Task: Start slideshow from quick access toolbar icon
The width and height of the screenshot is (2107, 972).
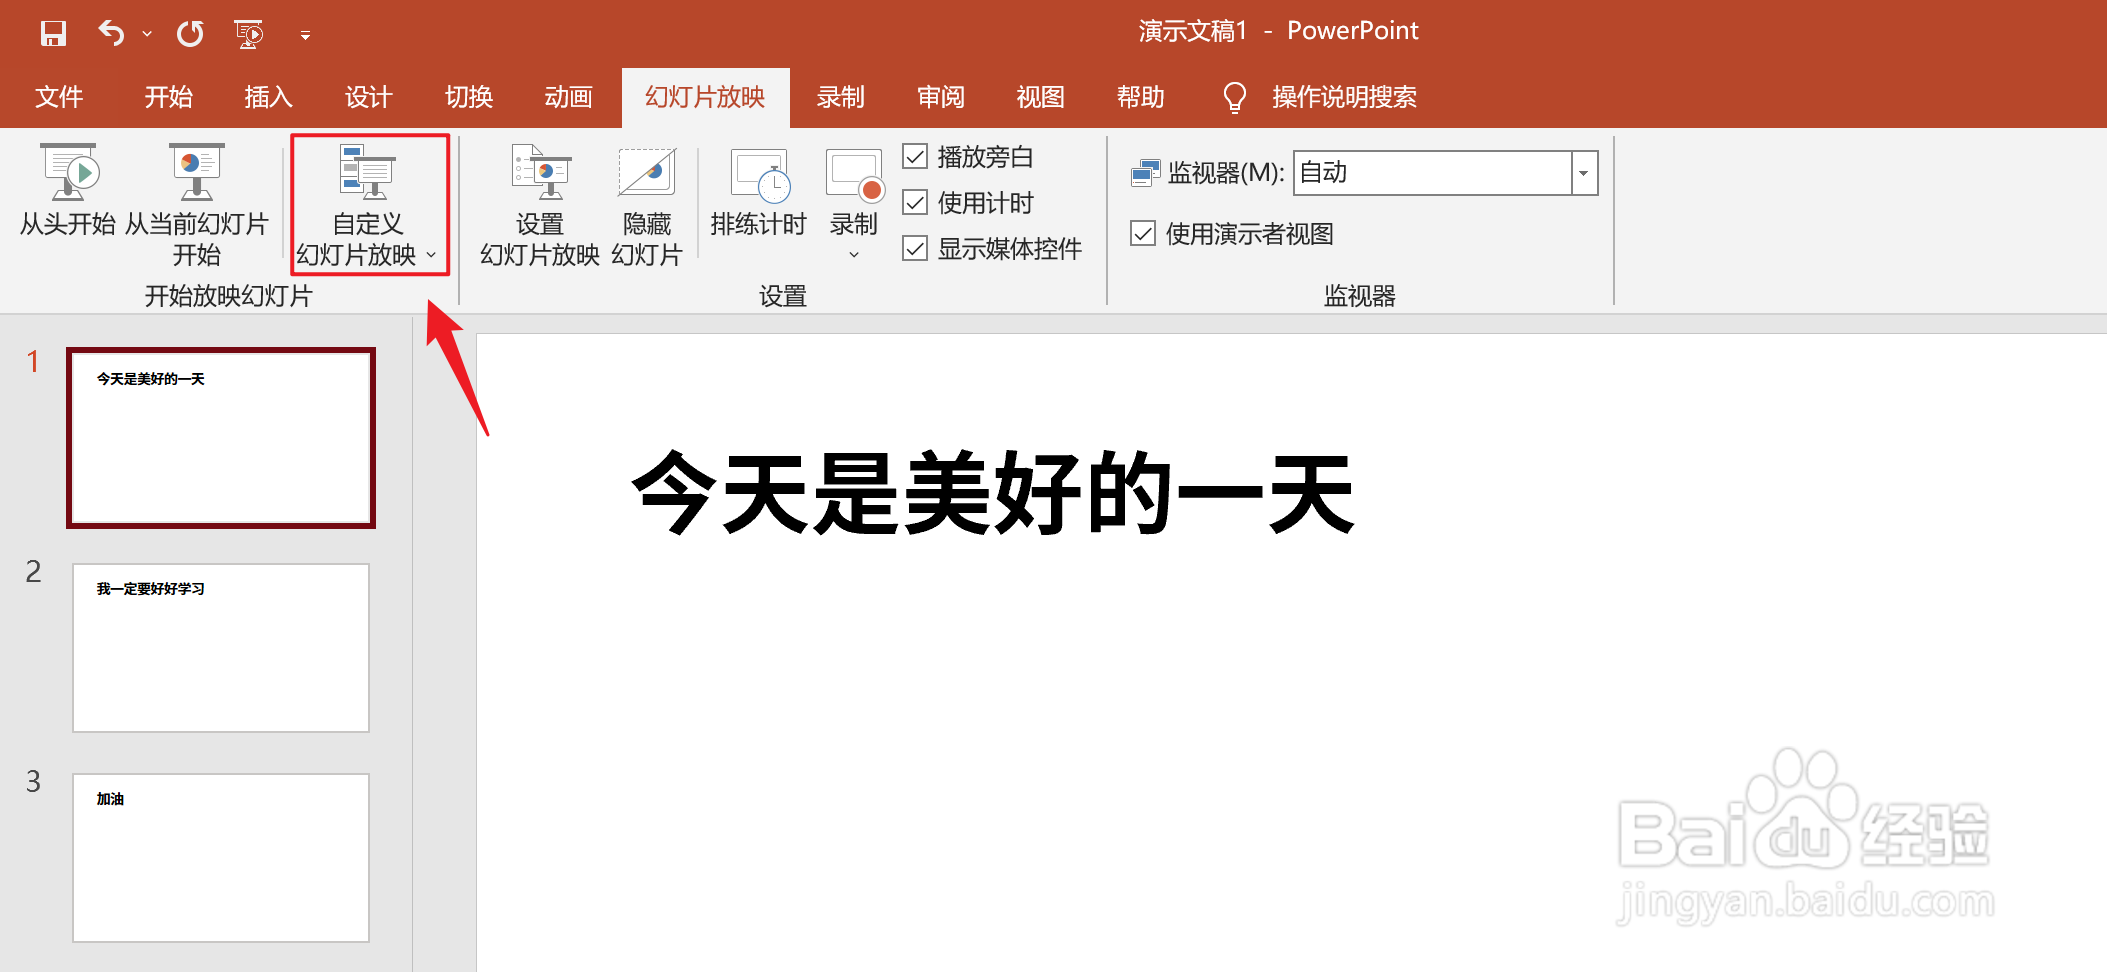Action: [248, 33]
